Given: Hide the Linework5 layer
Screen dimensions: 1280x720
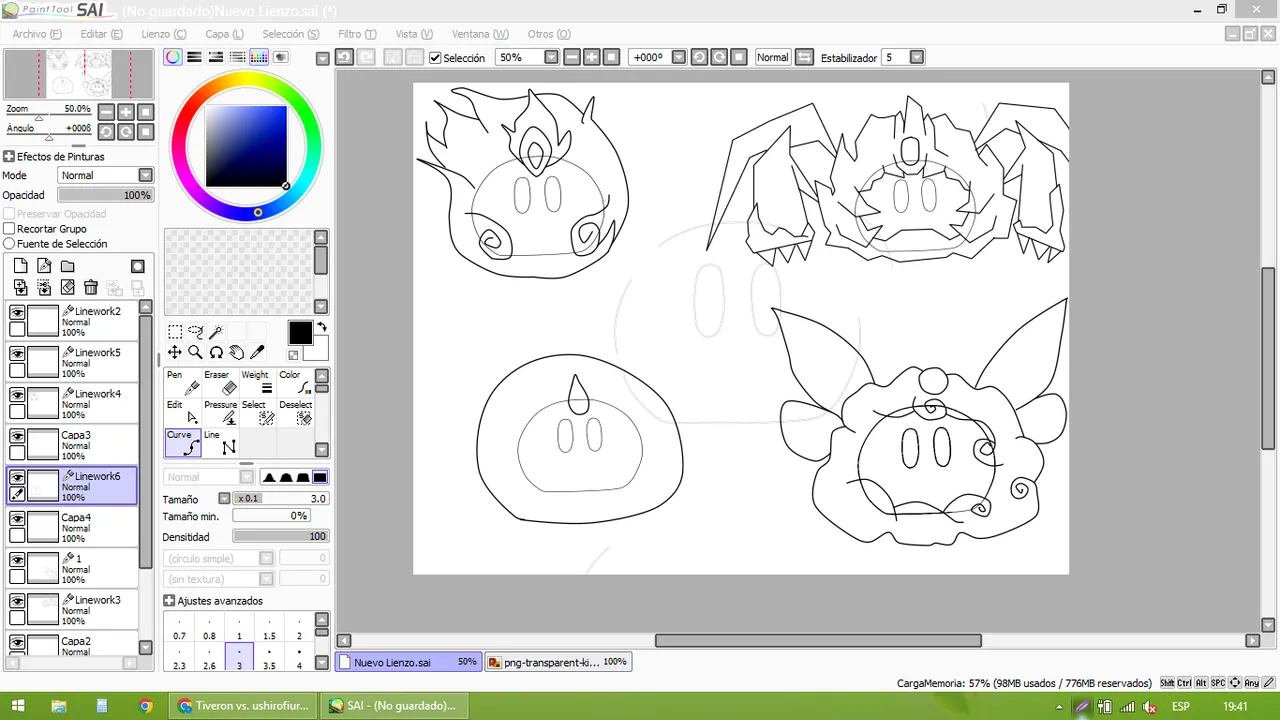Looking at the screenshot, I should [17, 353].
